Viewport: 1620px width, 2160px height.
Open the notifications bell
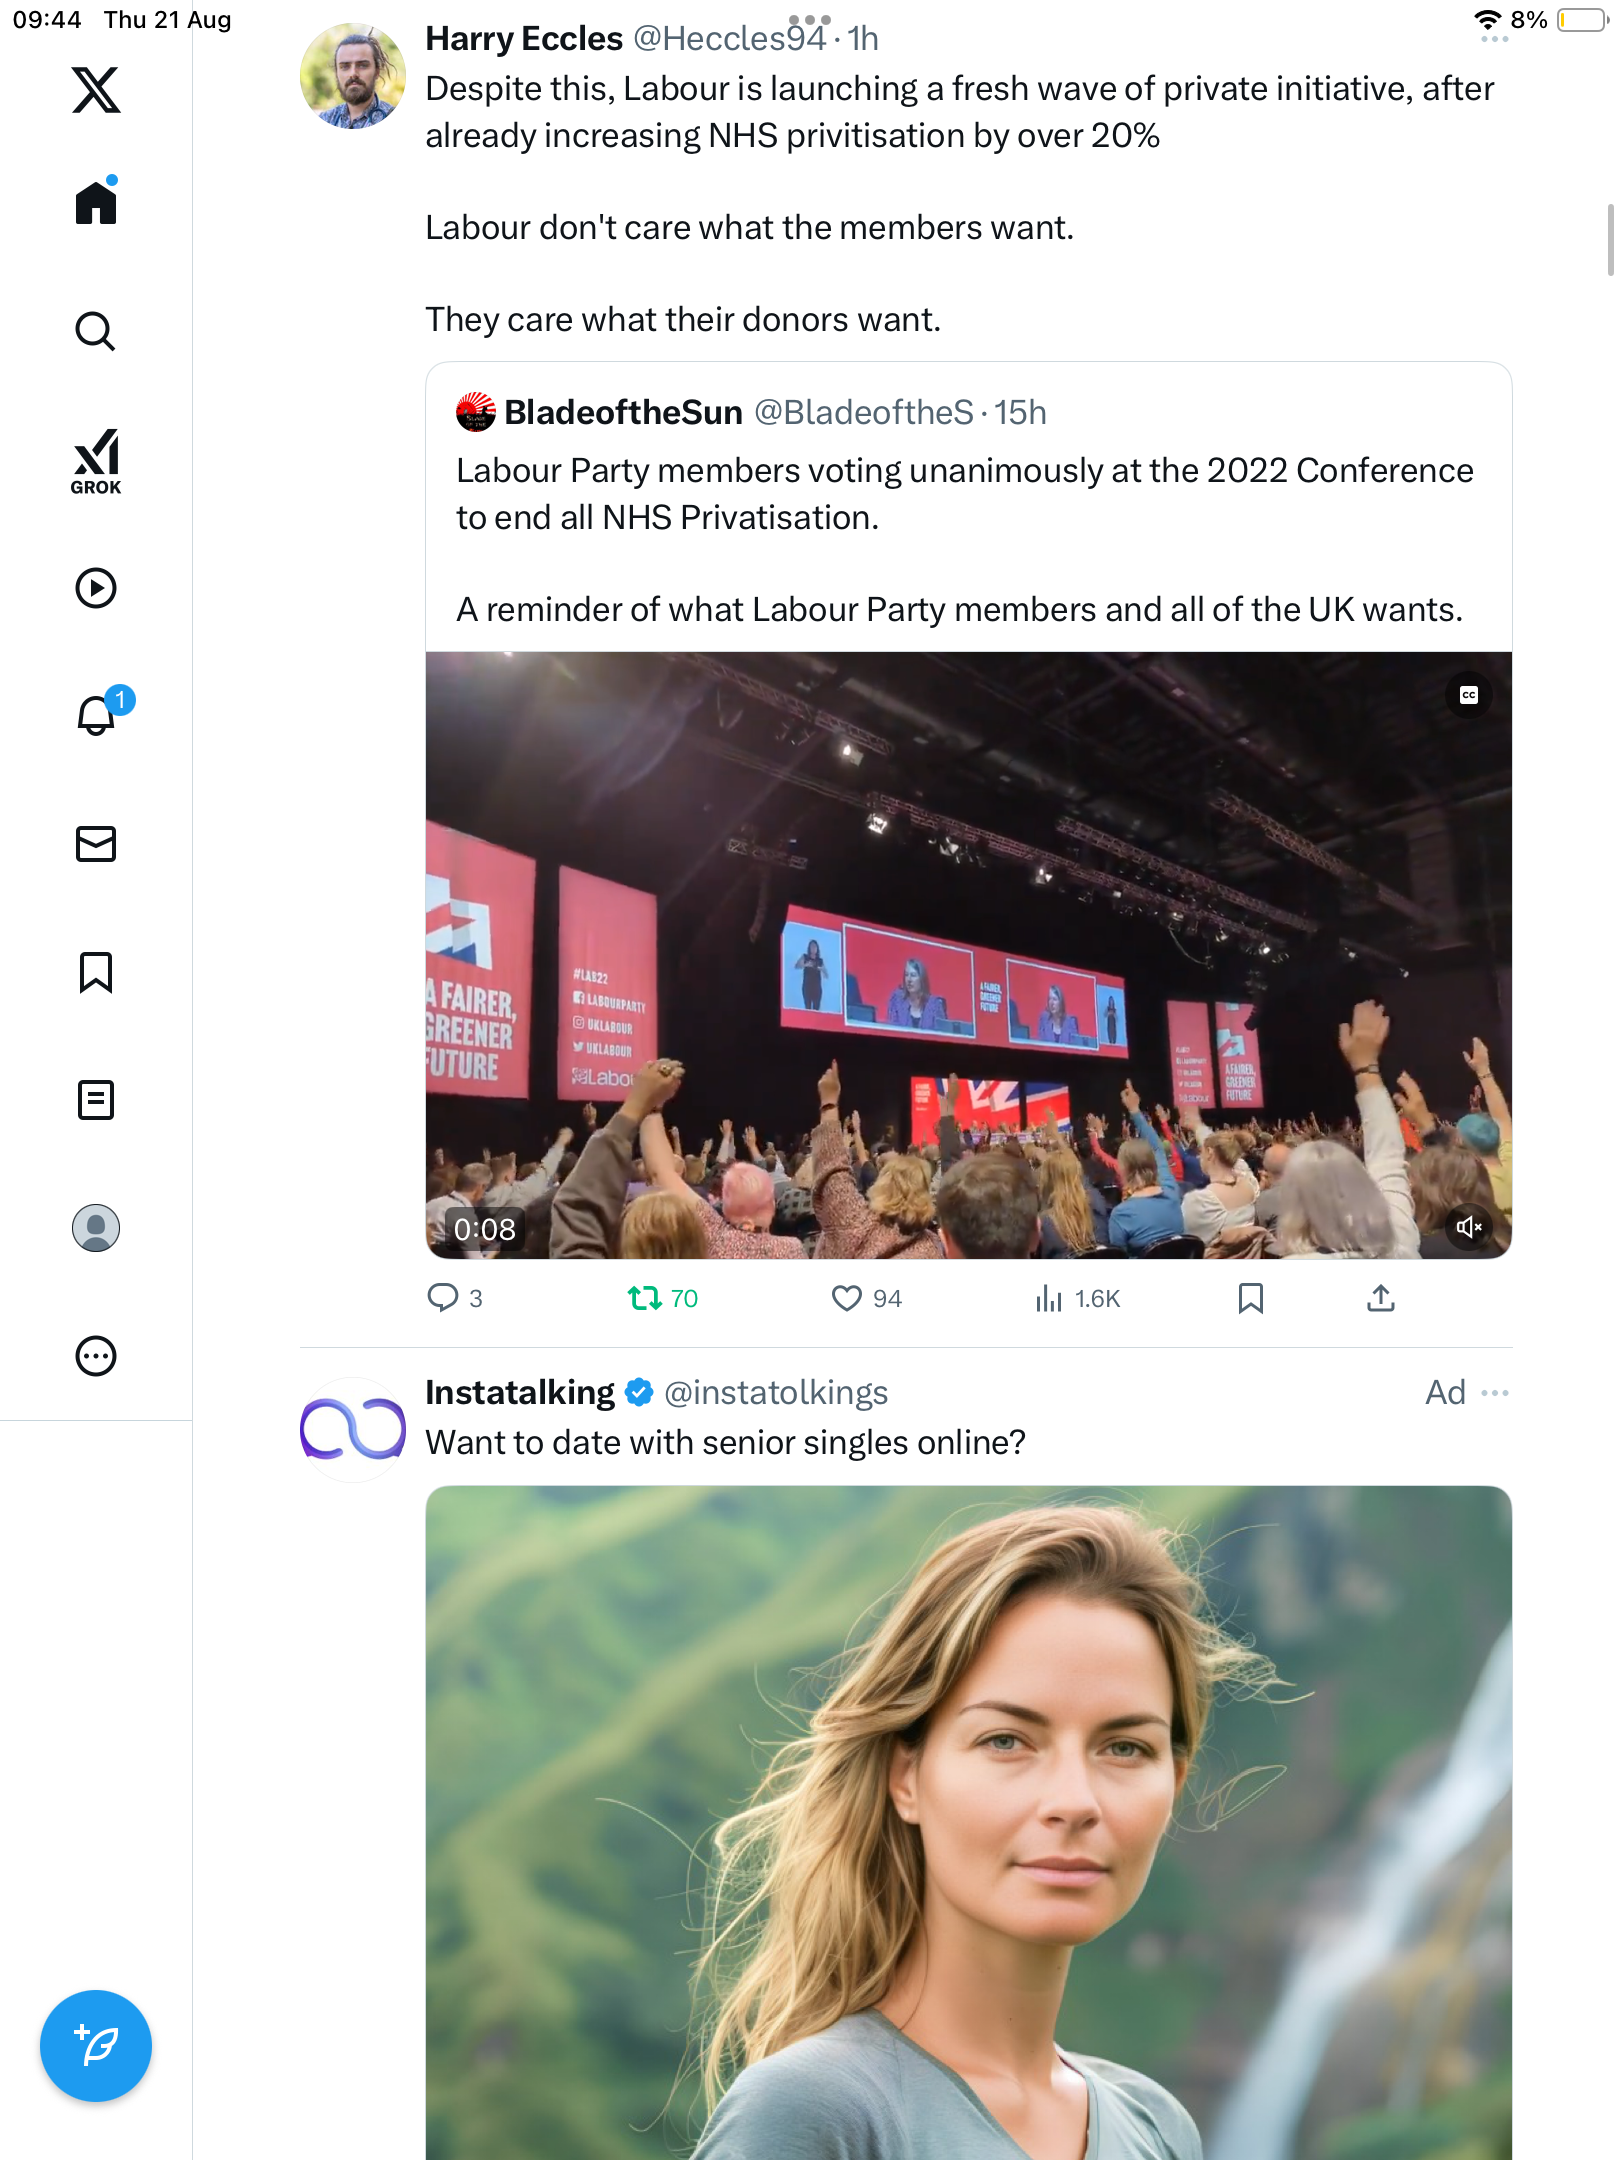pos(97,715)
